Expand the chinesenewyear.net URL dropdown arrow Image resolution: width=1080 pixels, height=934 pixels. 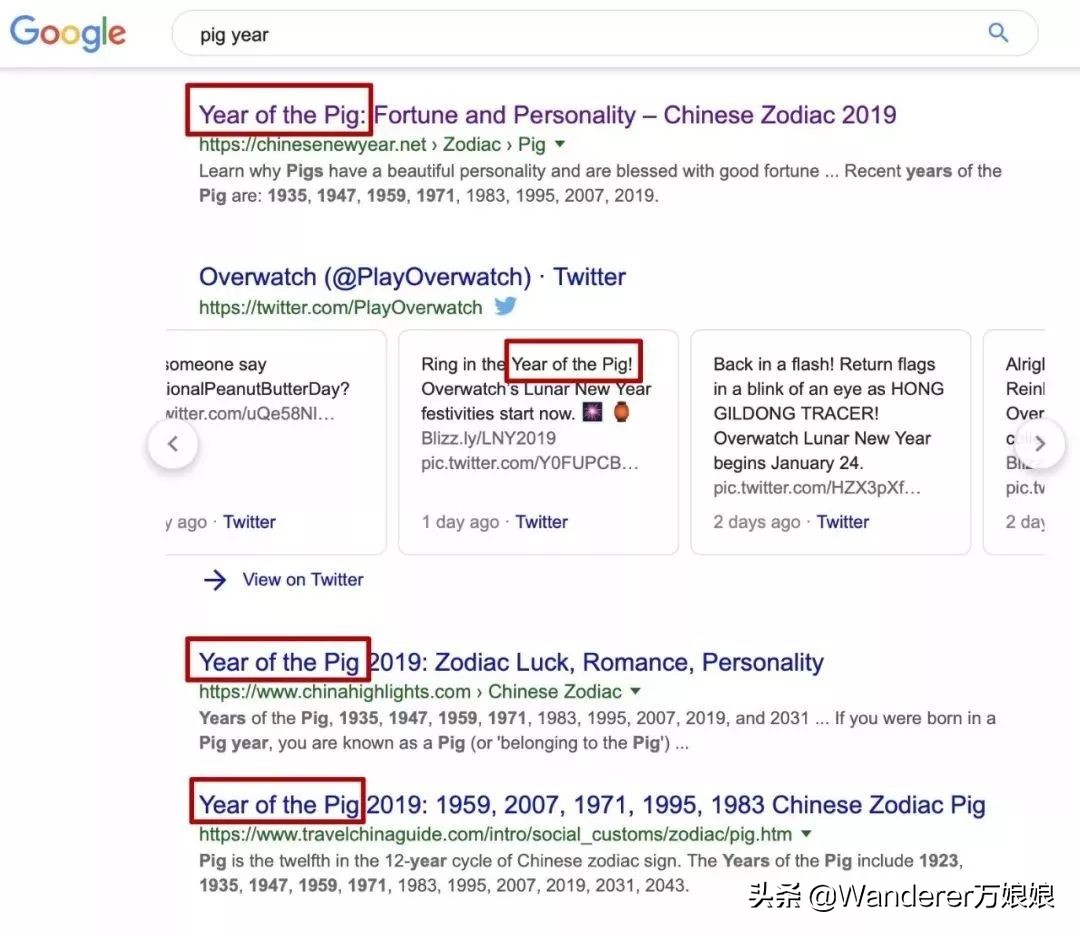(x=560, y=144)
